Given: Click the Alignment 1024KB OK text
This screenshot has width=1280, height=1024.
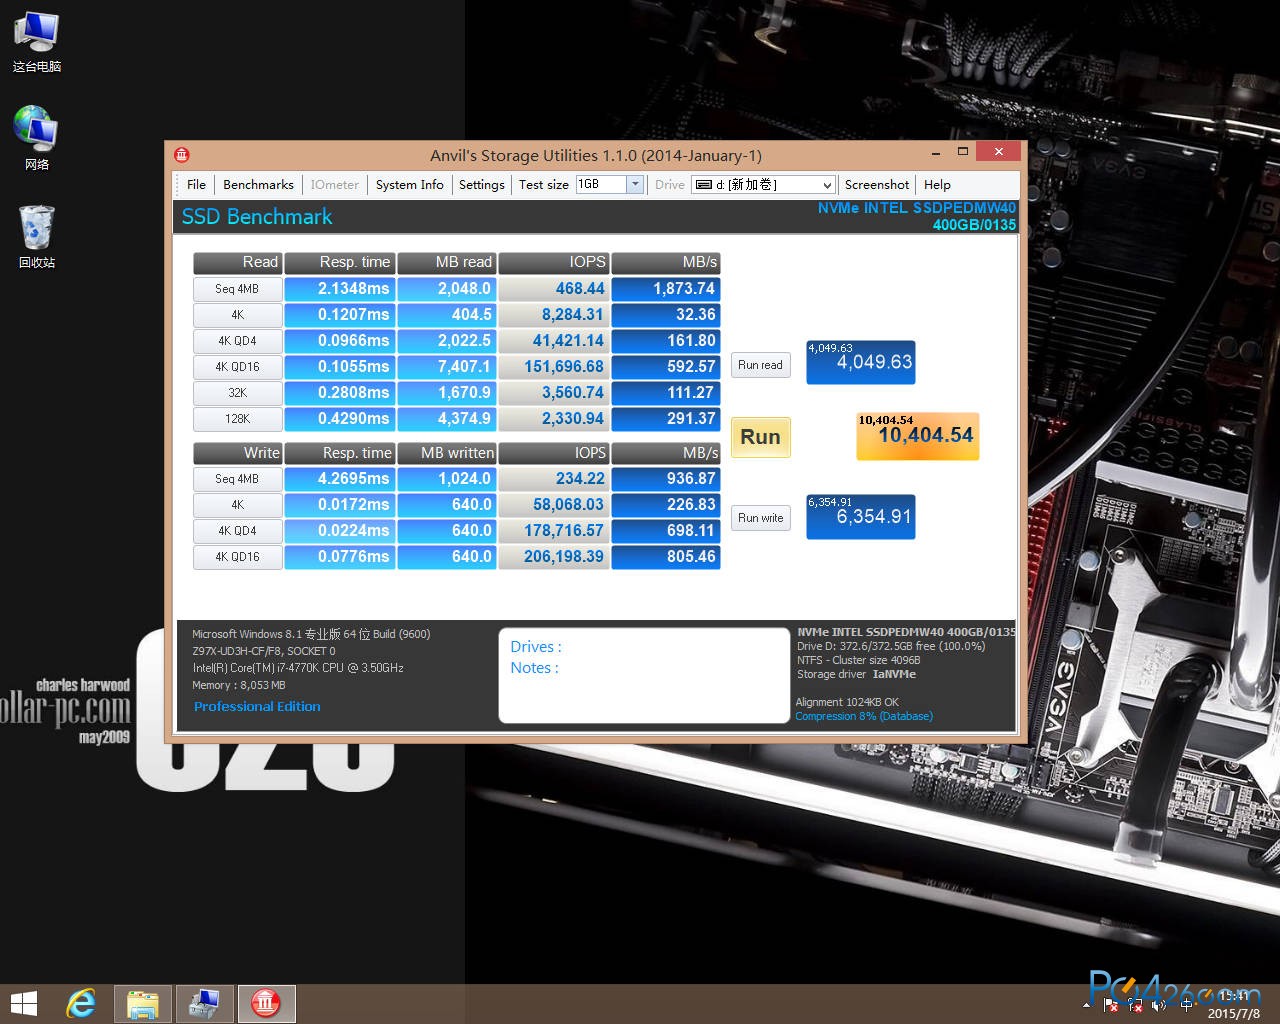Looking at the screenshot, I should coord(847,702).
